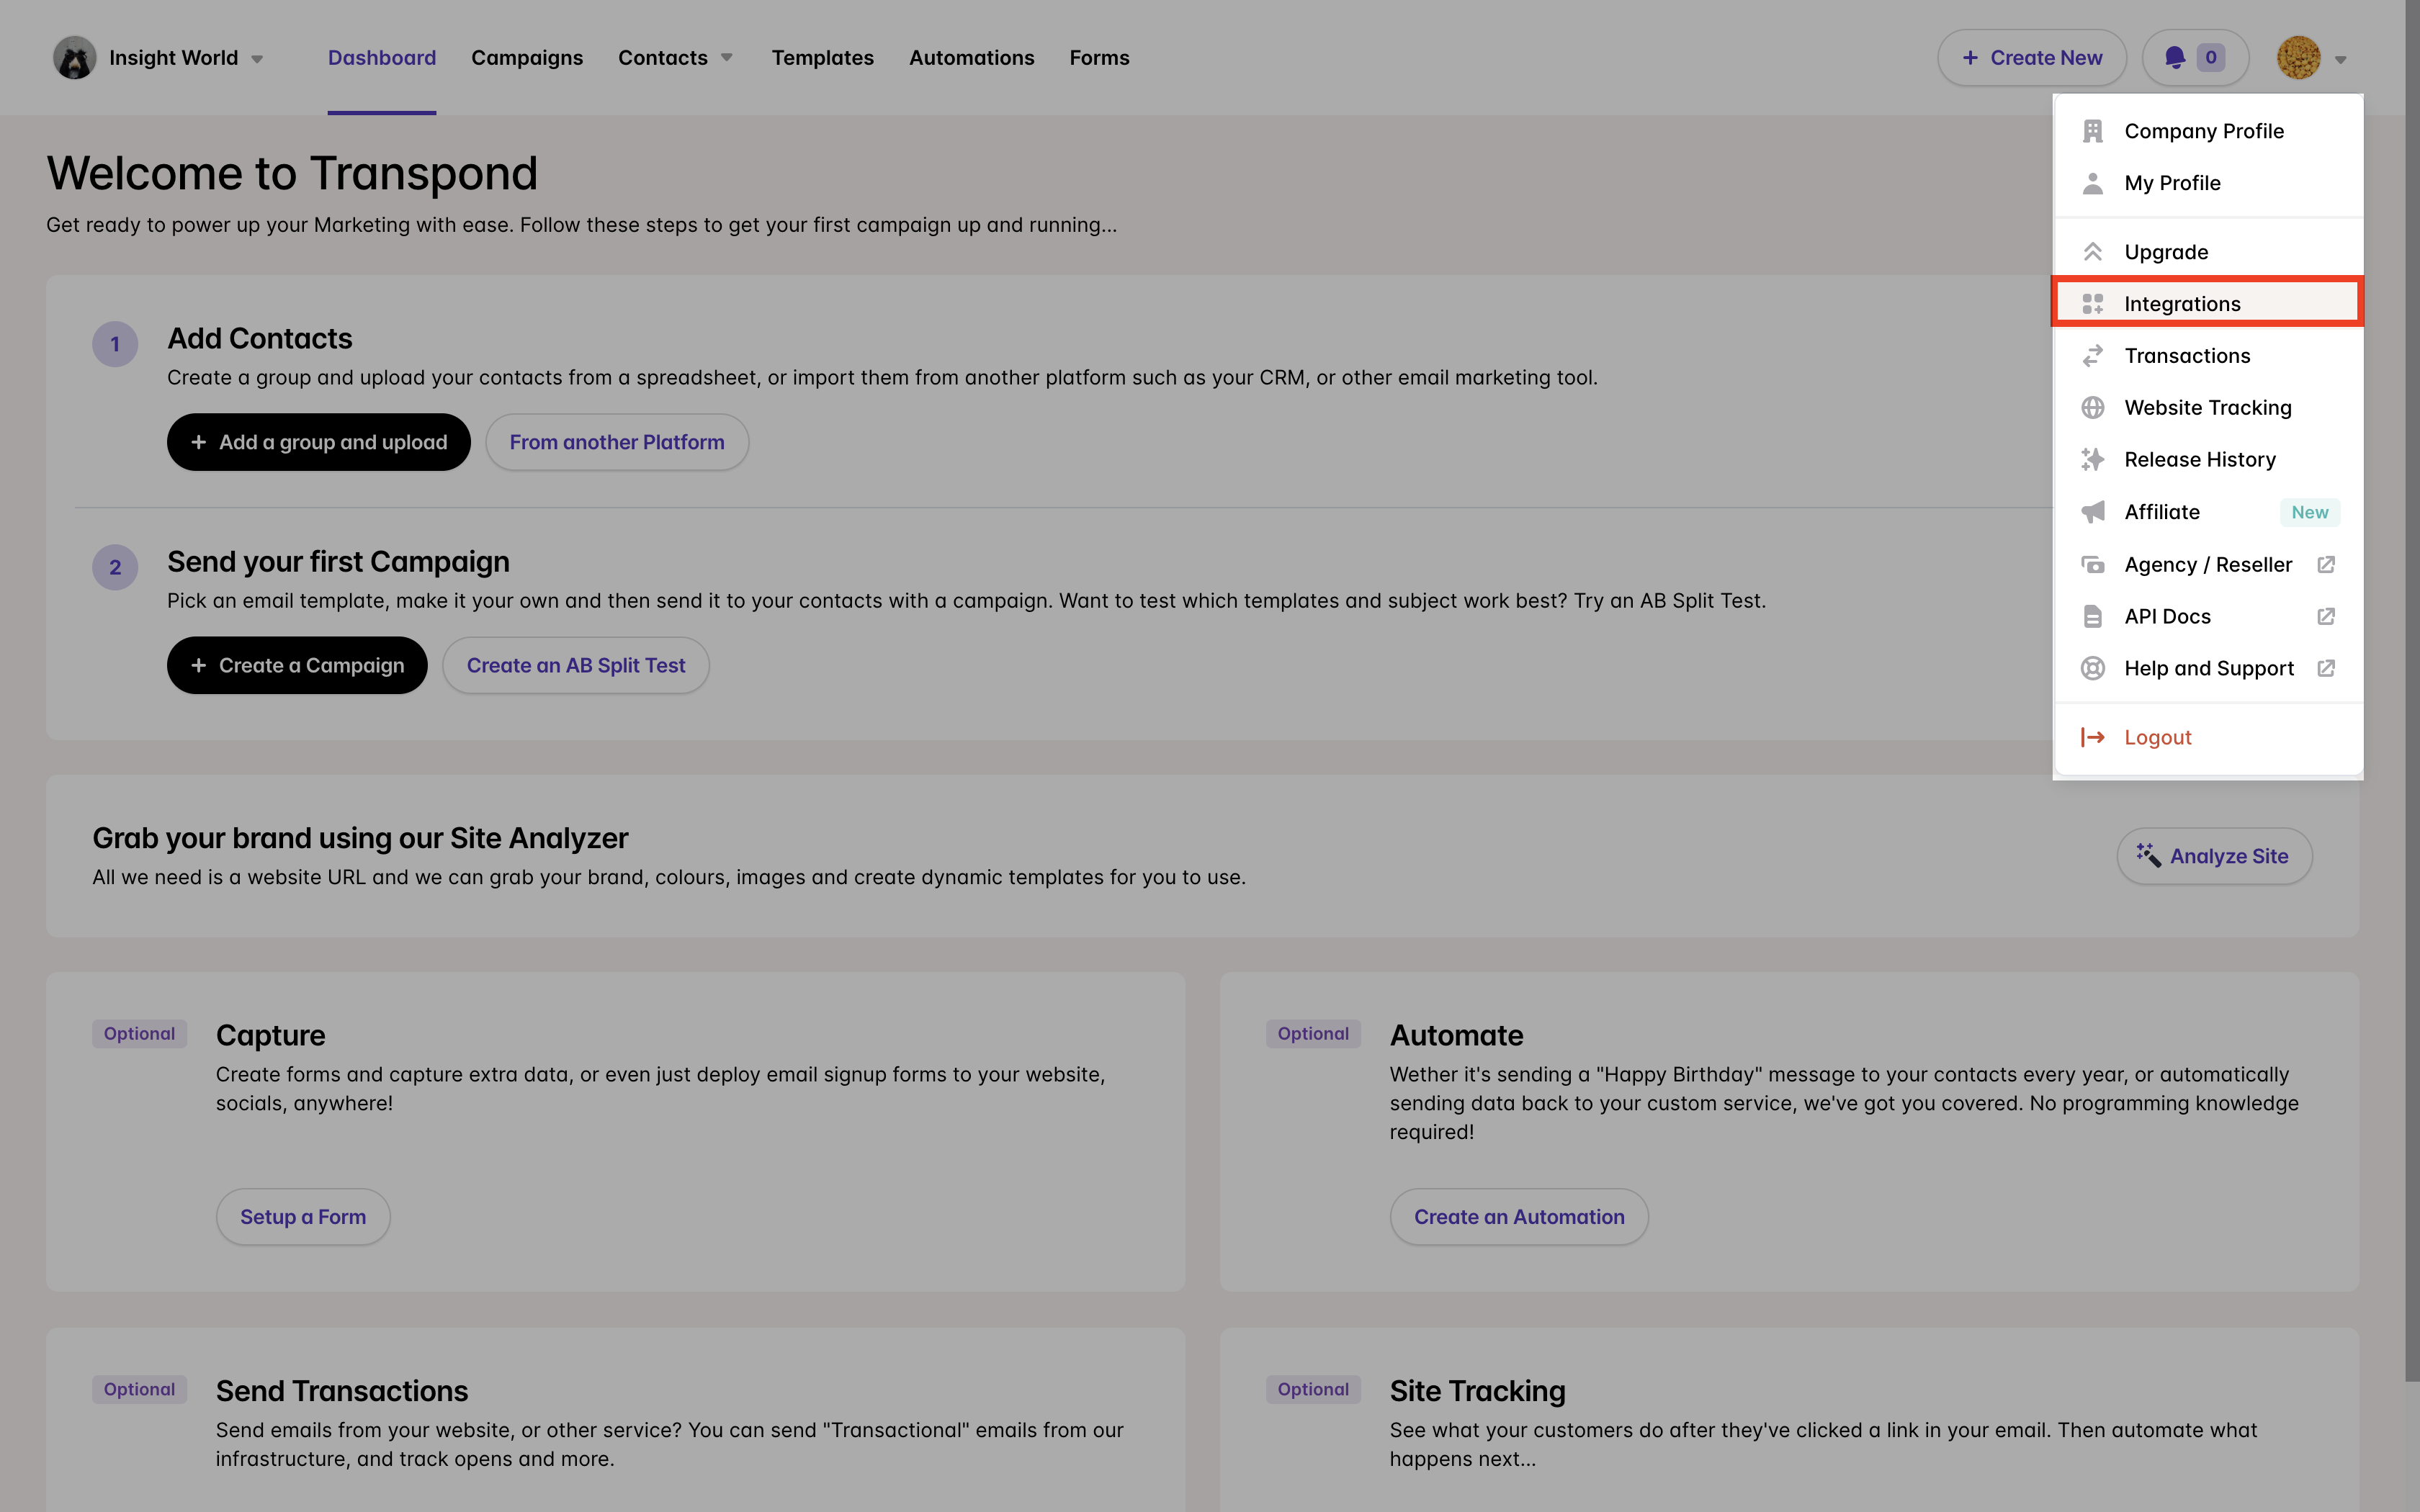Click the Setup a Form button
Image resolution: width=2420 pixels, height=1512 pixels.
[303, 1217]
